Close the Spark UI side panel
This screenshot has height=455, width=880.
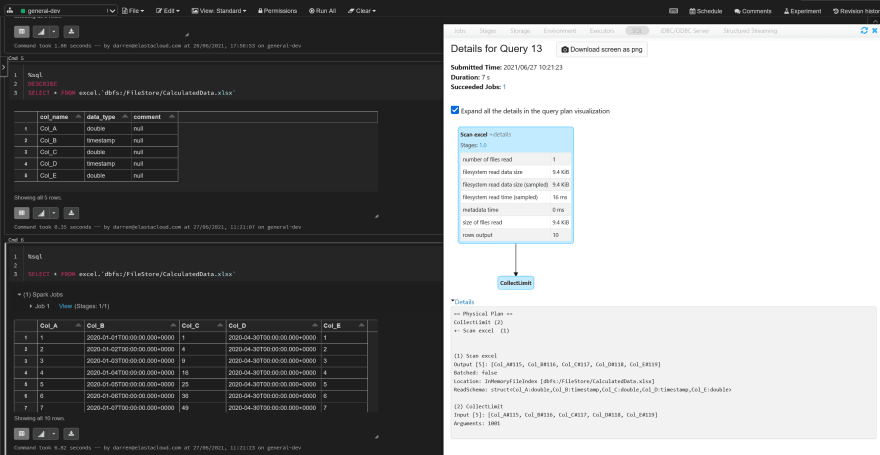pos(874,30)
